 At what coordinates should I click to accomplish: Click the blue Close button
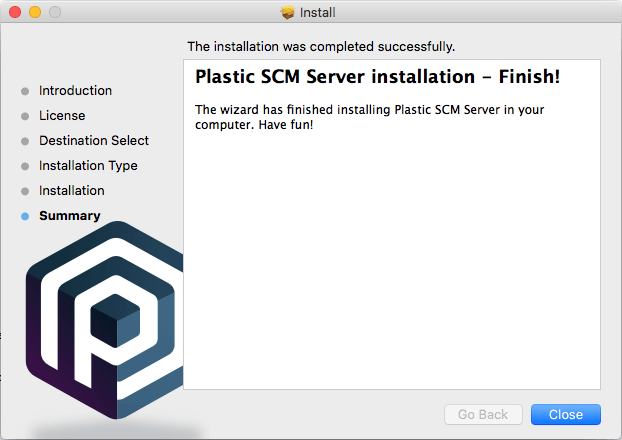[x=566, y=415]
